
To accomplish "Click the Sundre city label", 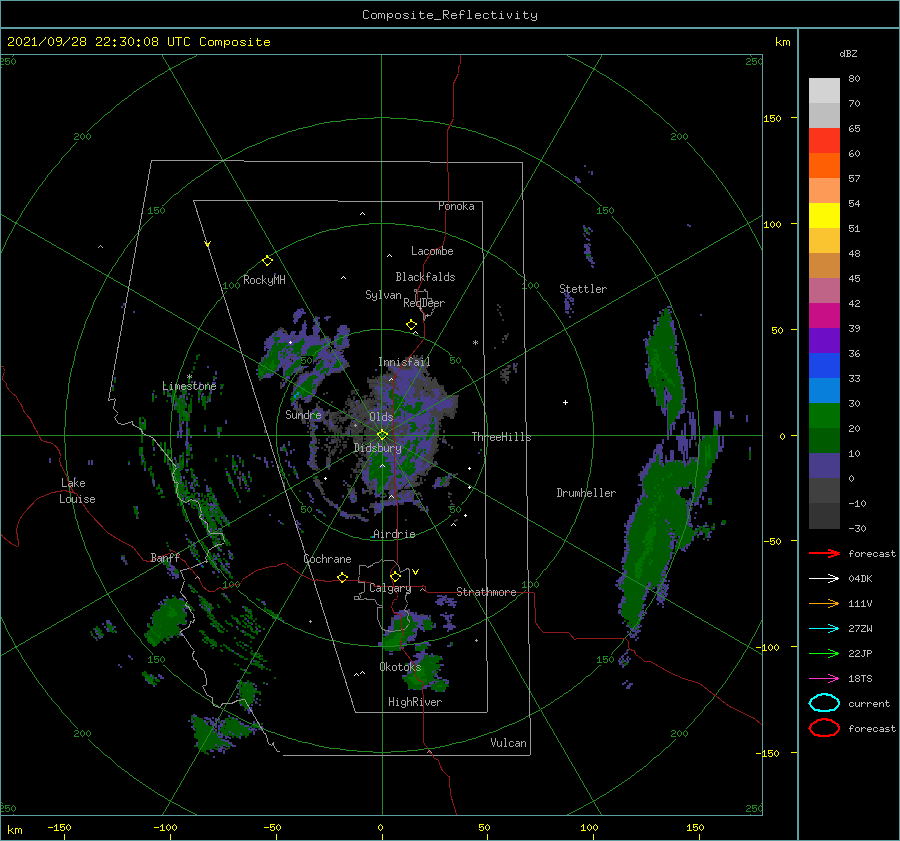I will (x=303, y=414).
